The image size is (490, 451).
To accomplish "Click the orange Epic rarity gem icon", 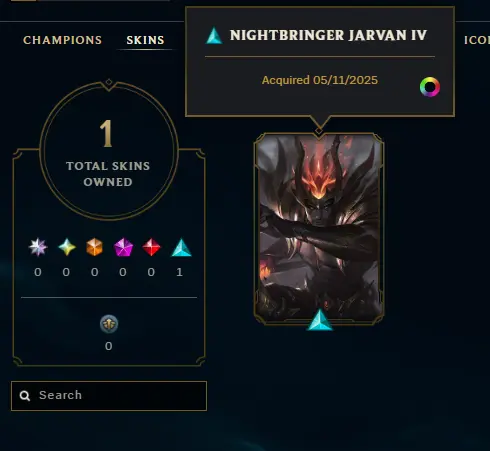I will pyautogui.click(x=94, y=247).
